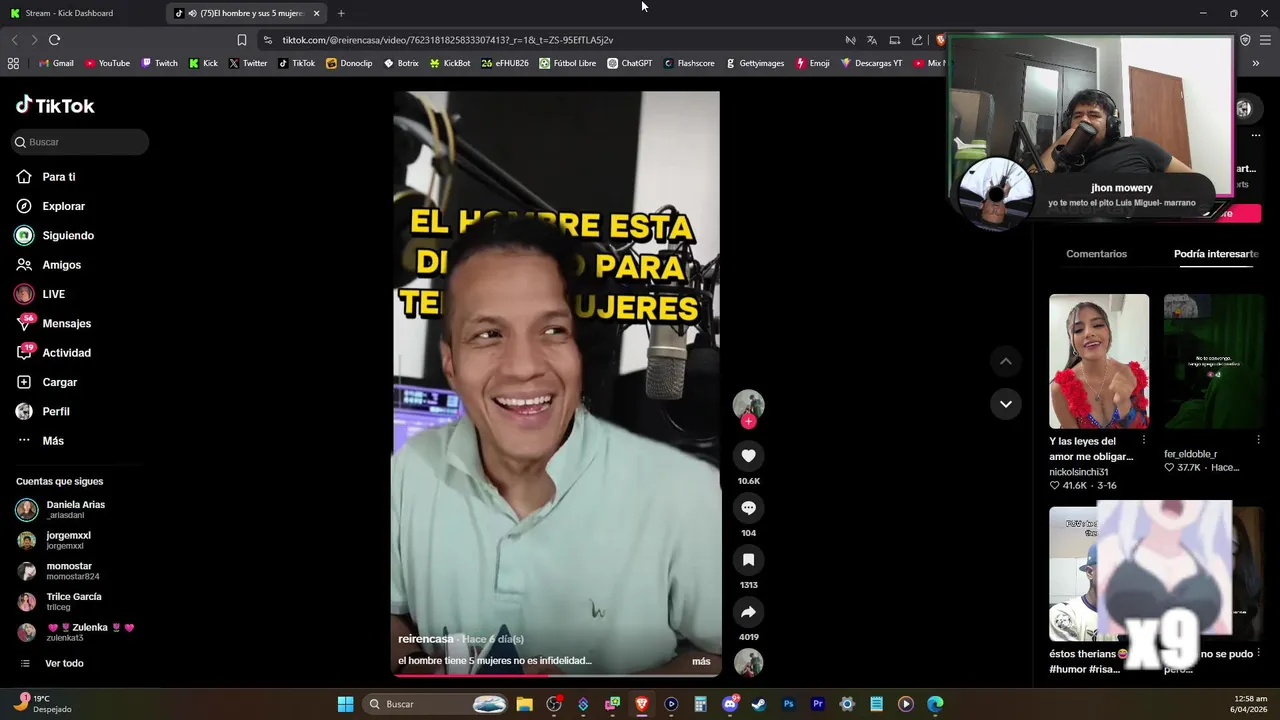Open the Amigos page

[x=61, y=265]
